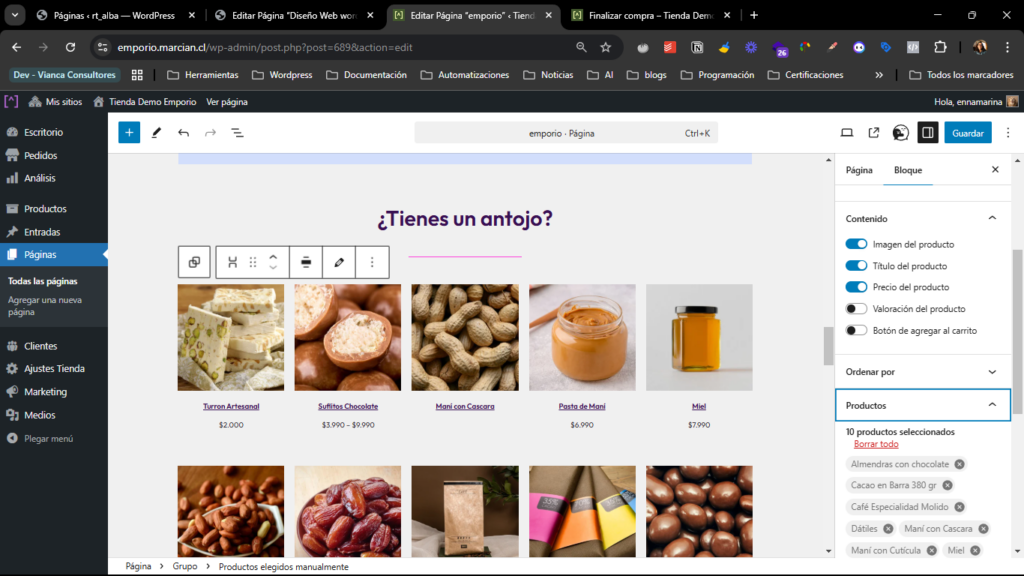Enable Valoración del producto toggle

click(x=856, y=309)
